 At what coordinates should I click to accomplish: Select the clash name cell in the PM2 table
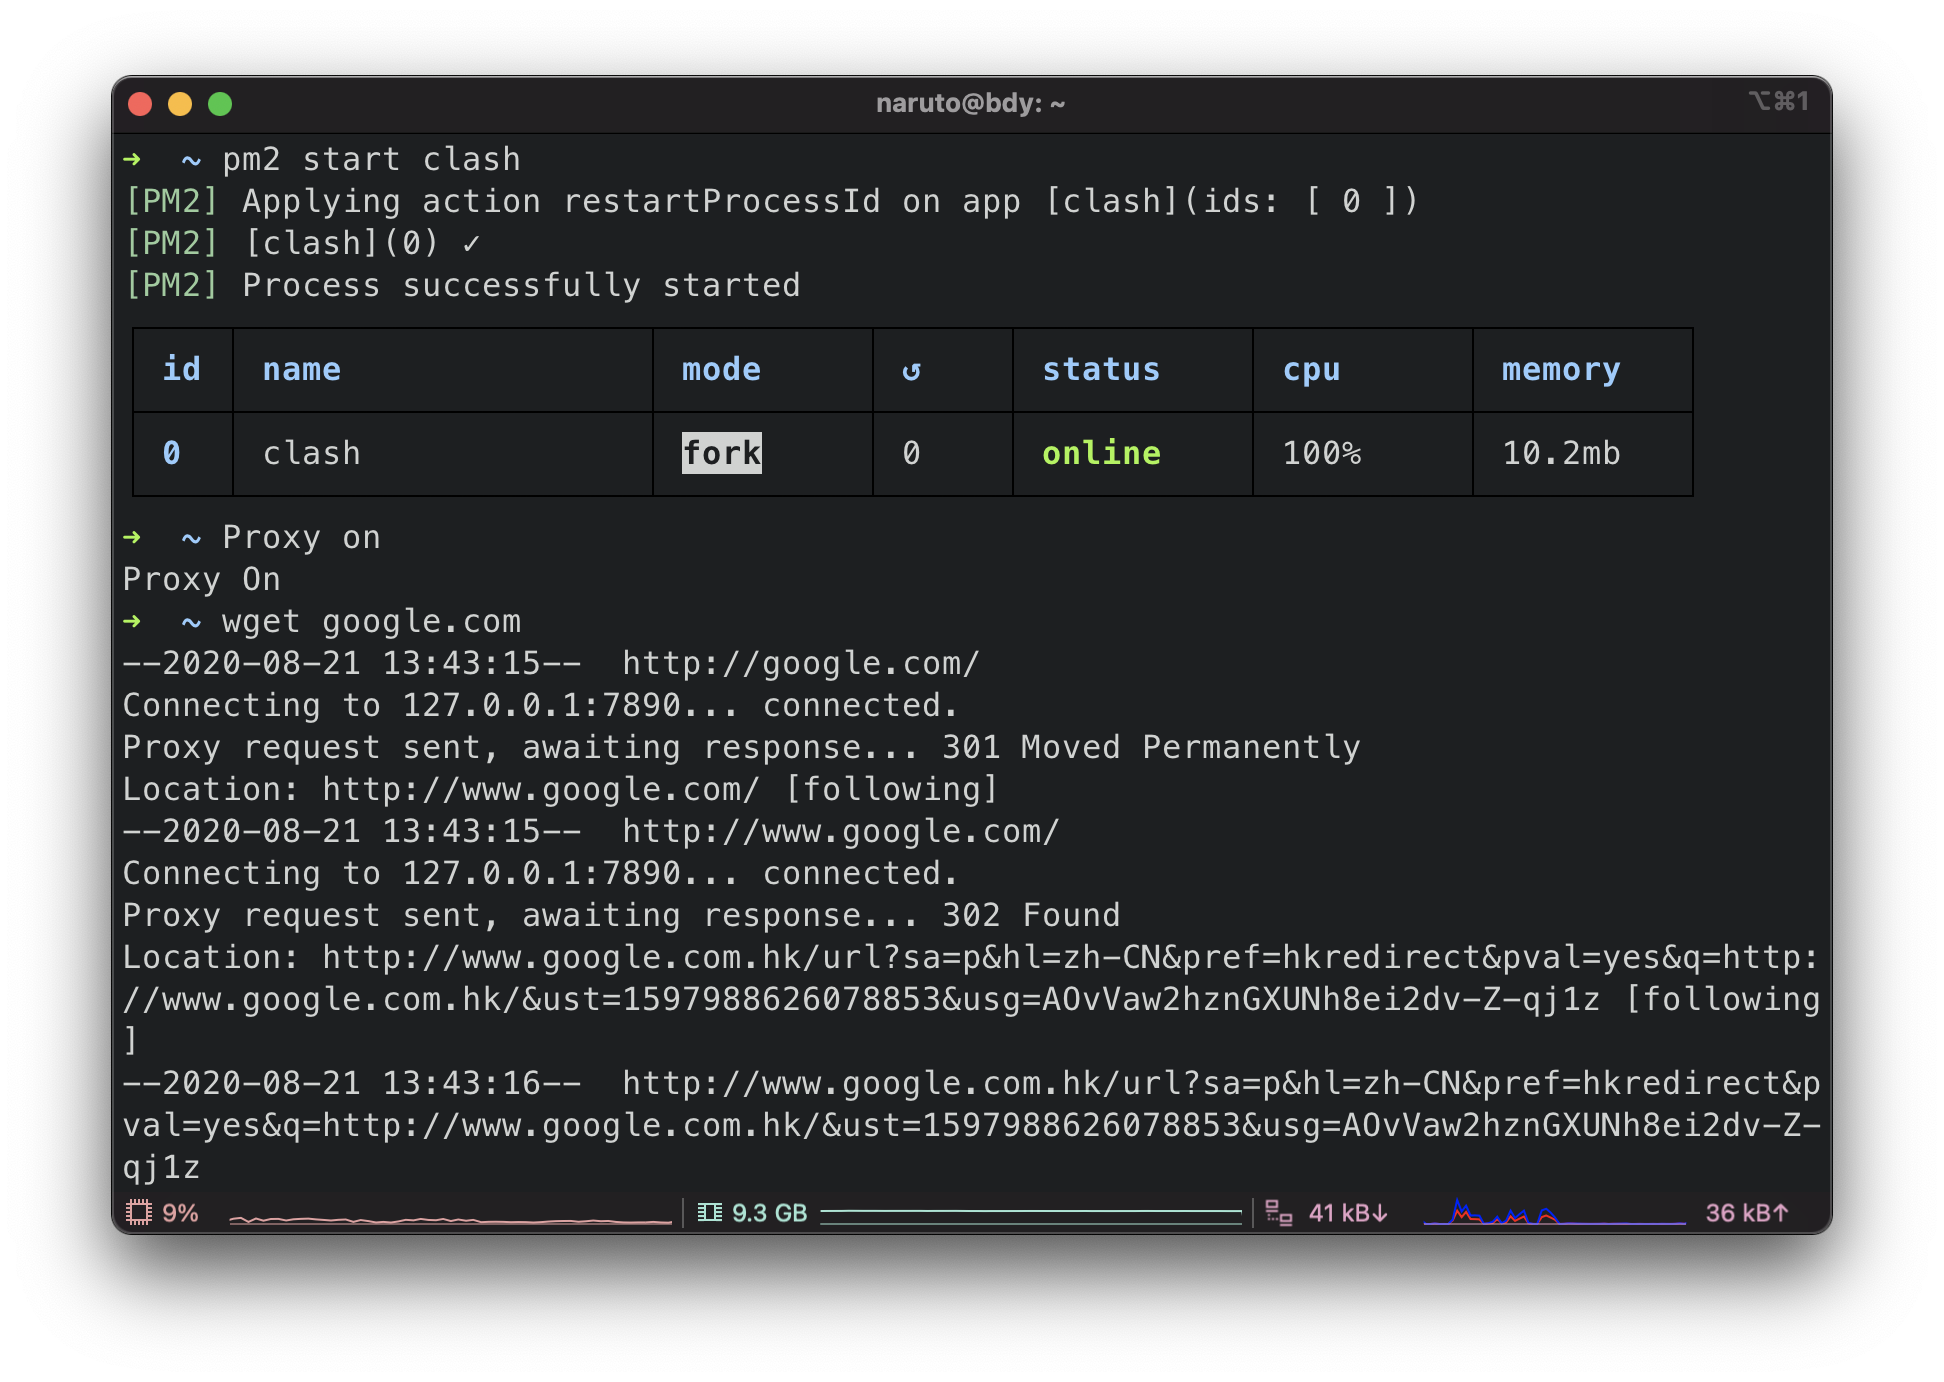tap(311, 453)
